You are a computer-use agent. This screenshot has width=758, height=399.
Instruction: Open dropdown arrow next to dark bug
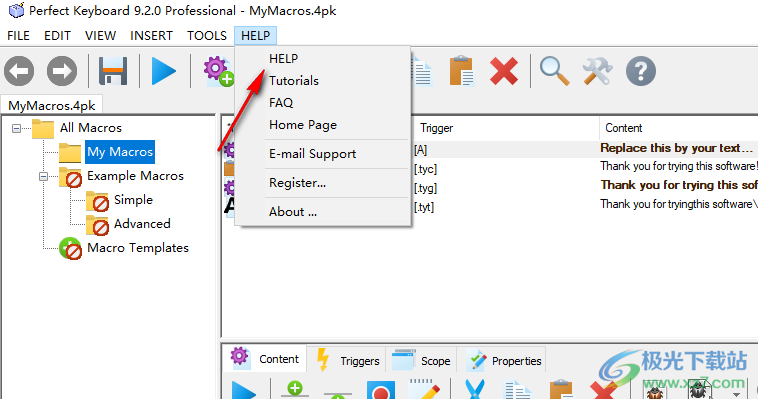[736, 394]
